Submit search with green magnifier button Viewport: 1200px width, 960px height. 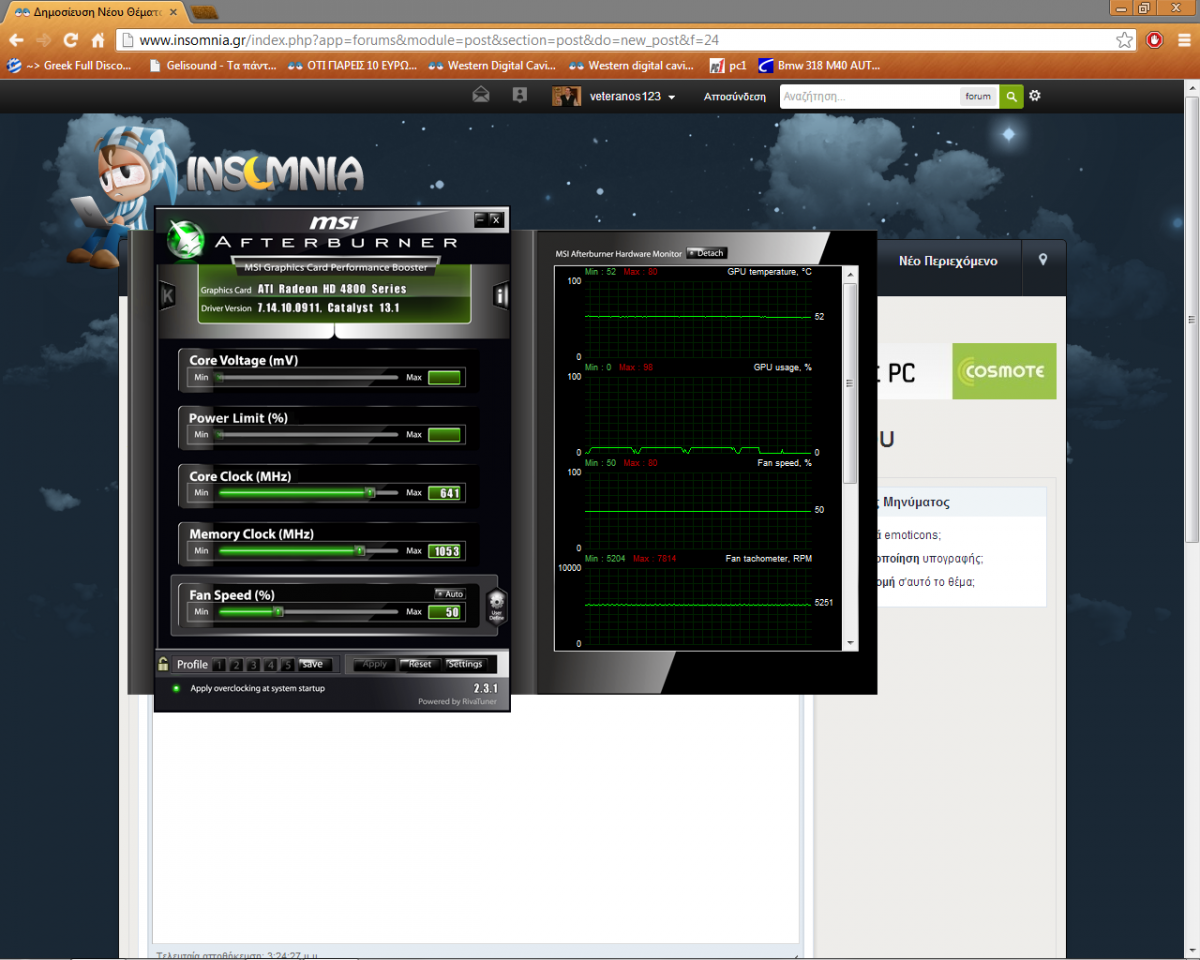[x=1011, y=96]
